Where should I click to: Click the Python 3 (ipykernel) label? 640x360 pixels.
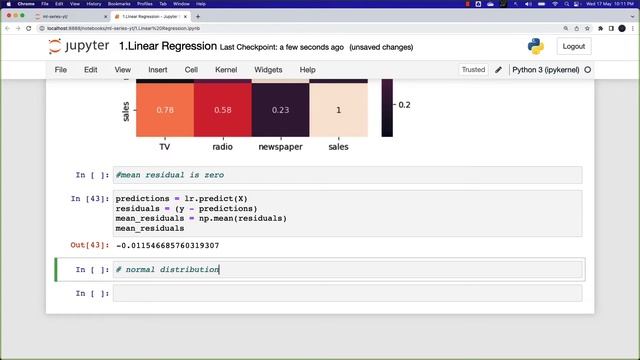point(546,70)
